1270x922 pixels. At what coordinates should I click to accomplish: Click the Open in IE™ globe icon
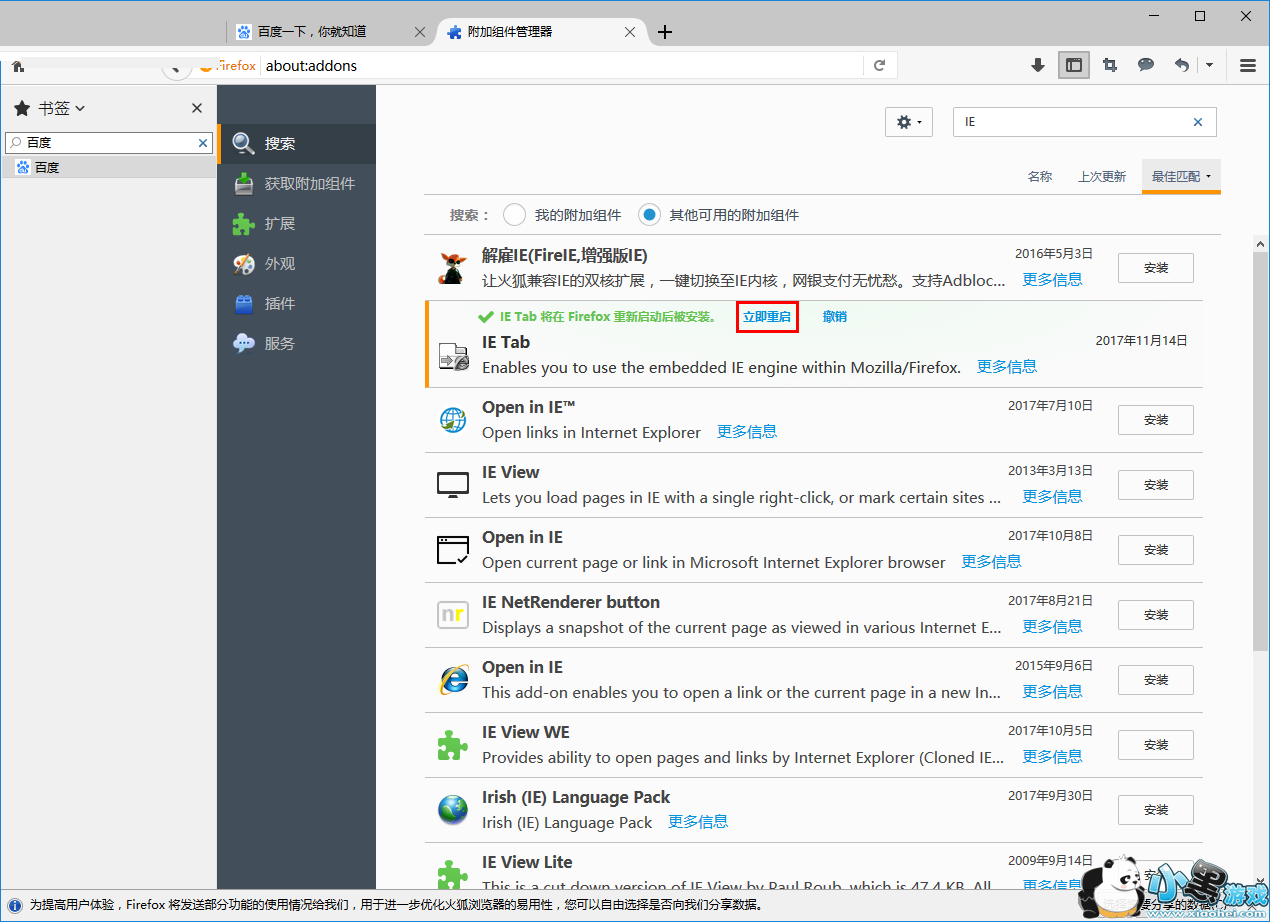453,420
